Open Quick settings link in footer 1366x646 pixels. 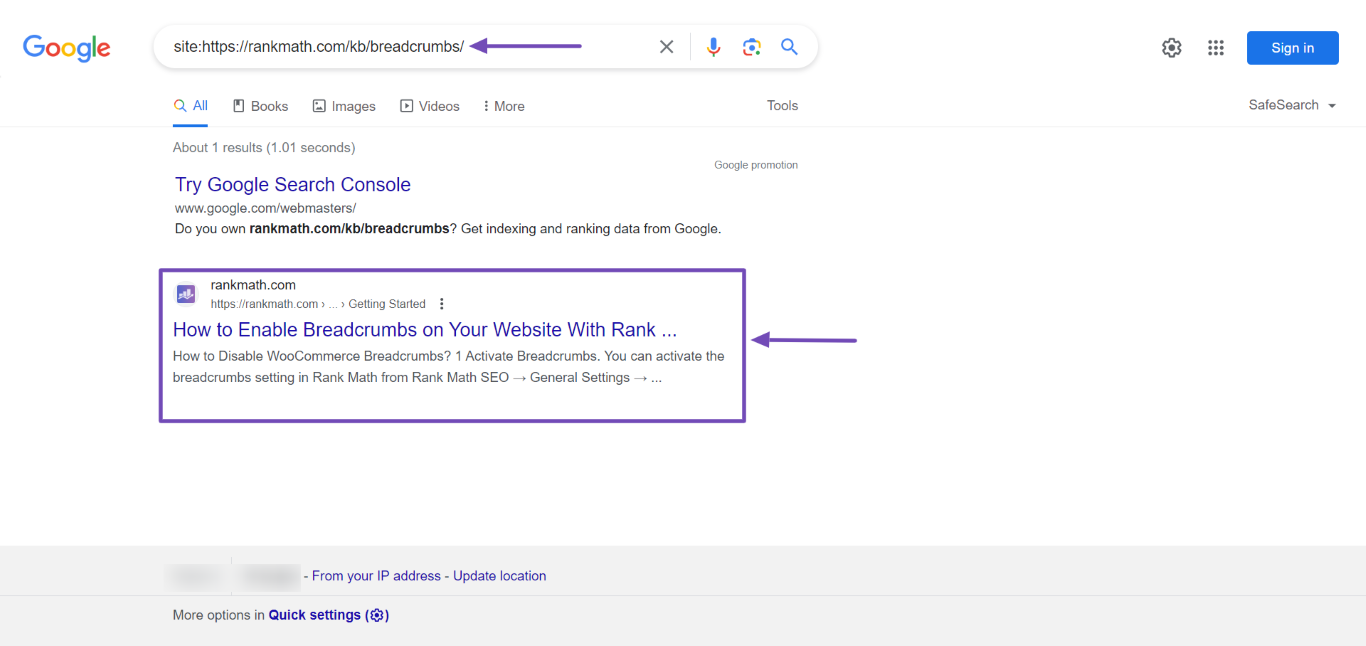click(x=329, y=615)
